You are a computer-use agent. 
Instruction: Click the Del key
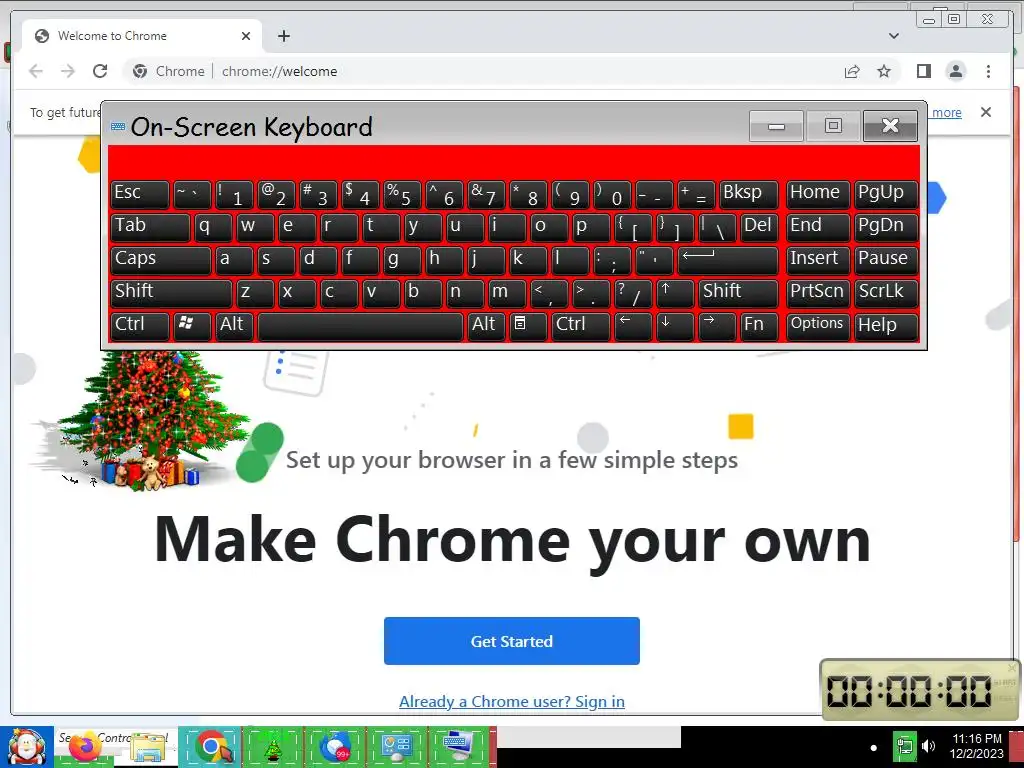tap(760, 227)
